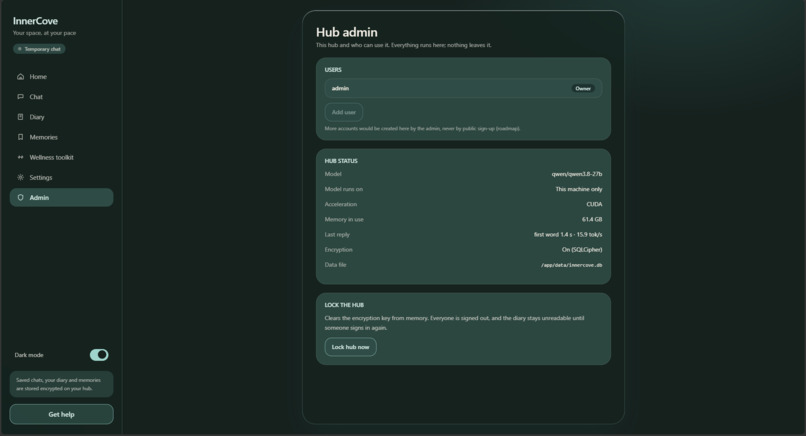806x436 pixels.
Task: Click the hub subtitle under Hub admin
Action: coord(404,45)
